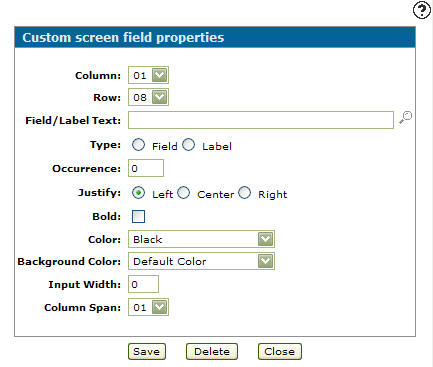This screenshot has width=433, height=367.
Task: Click into the Occurrence input field
Action: (146, 168)
